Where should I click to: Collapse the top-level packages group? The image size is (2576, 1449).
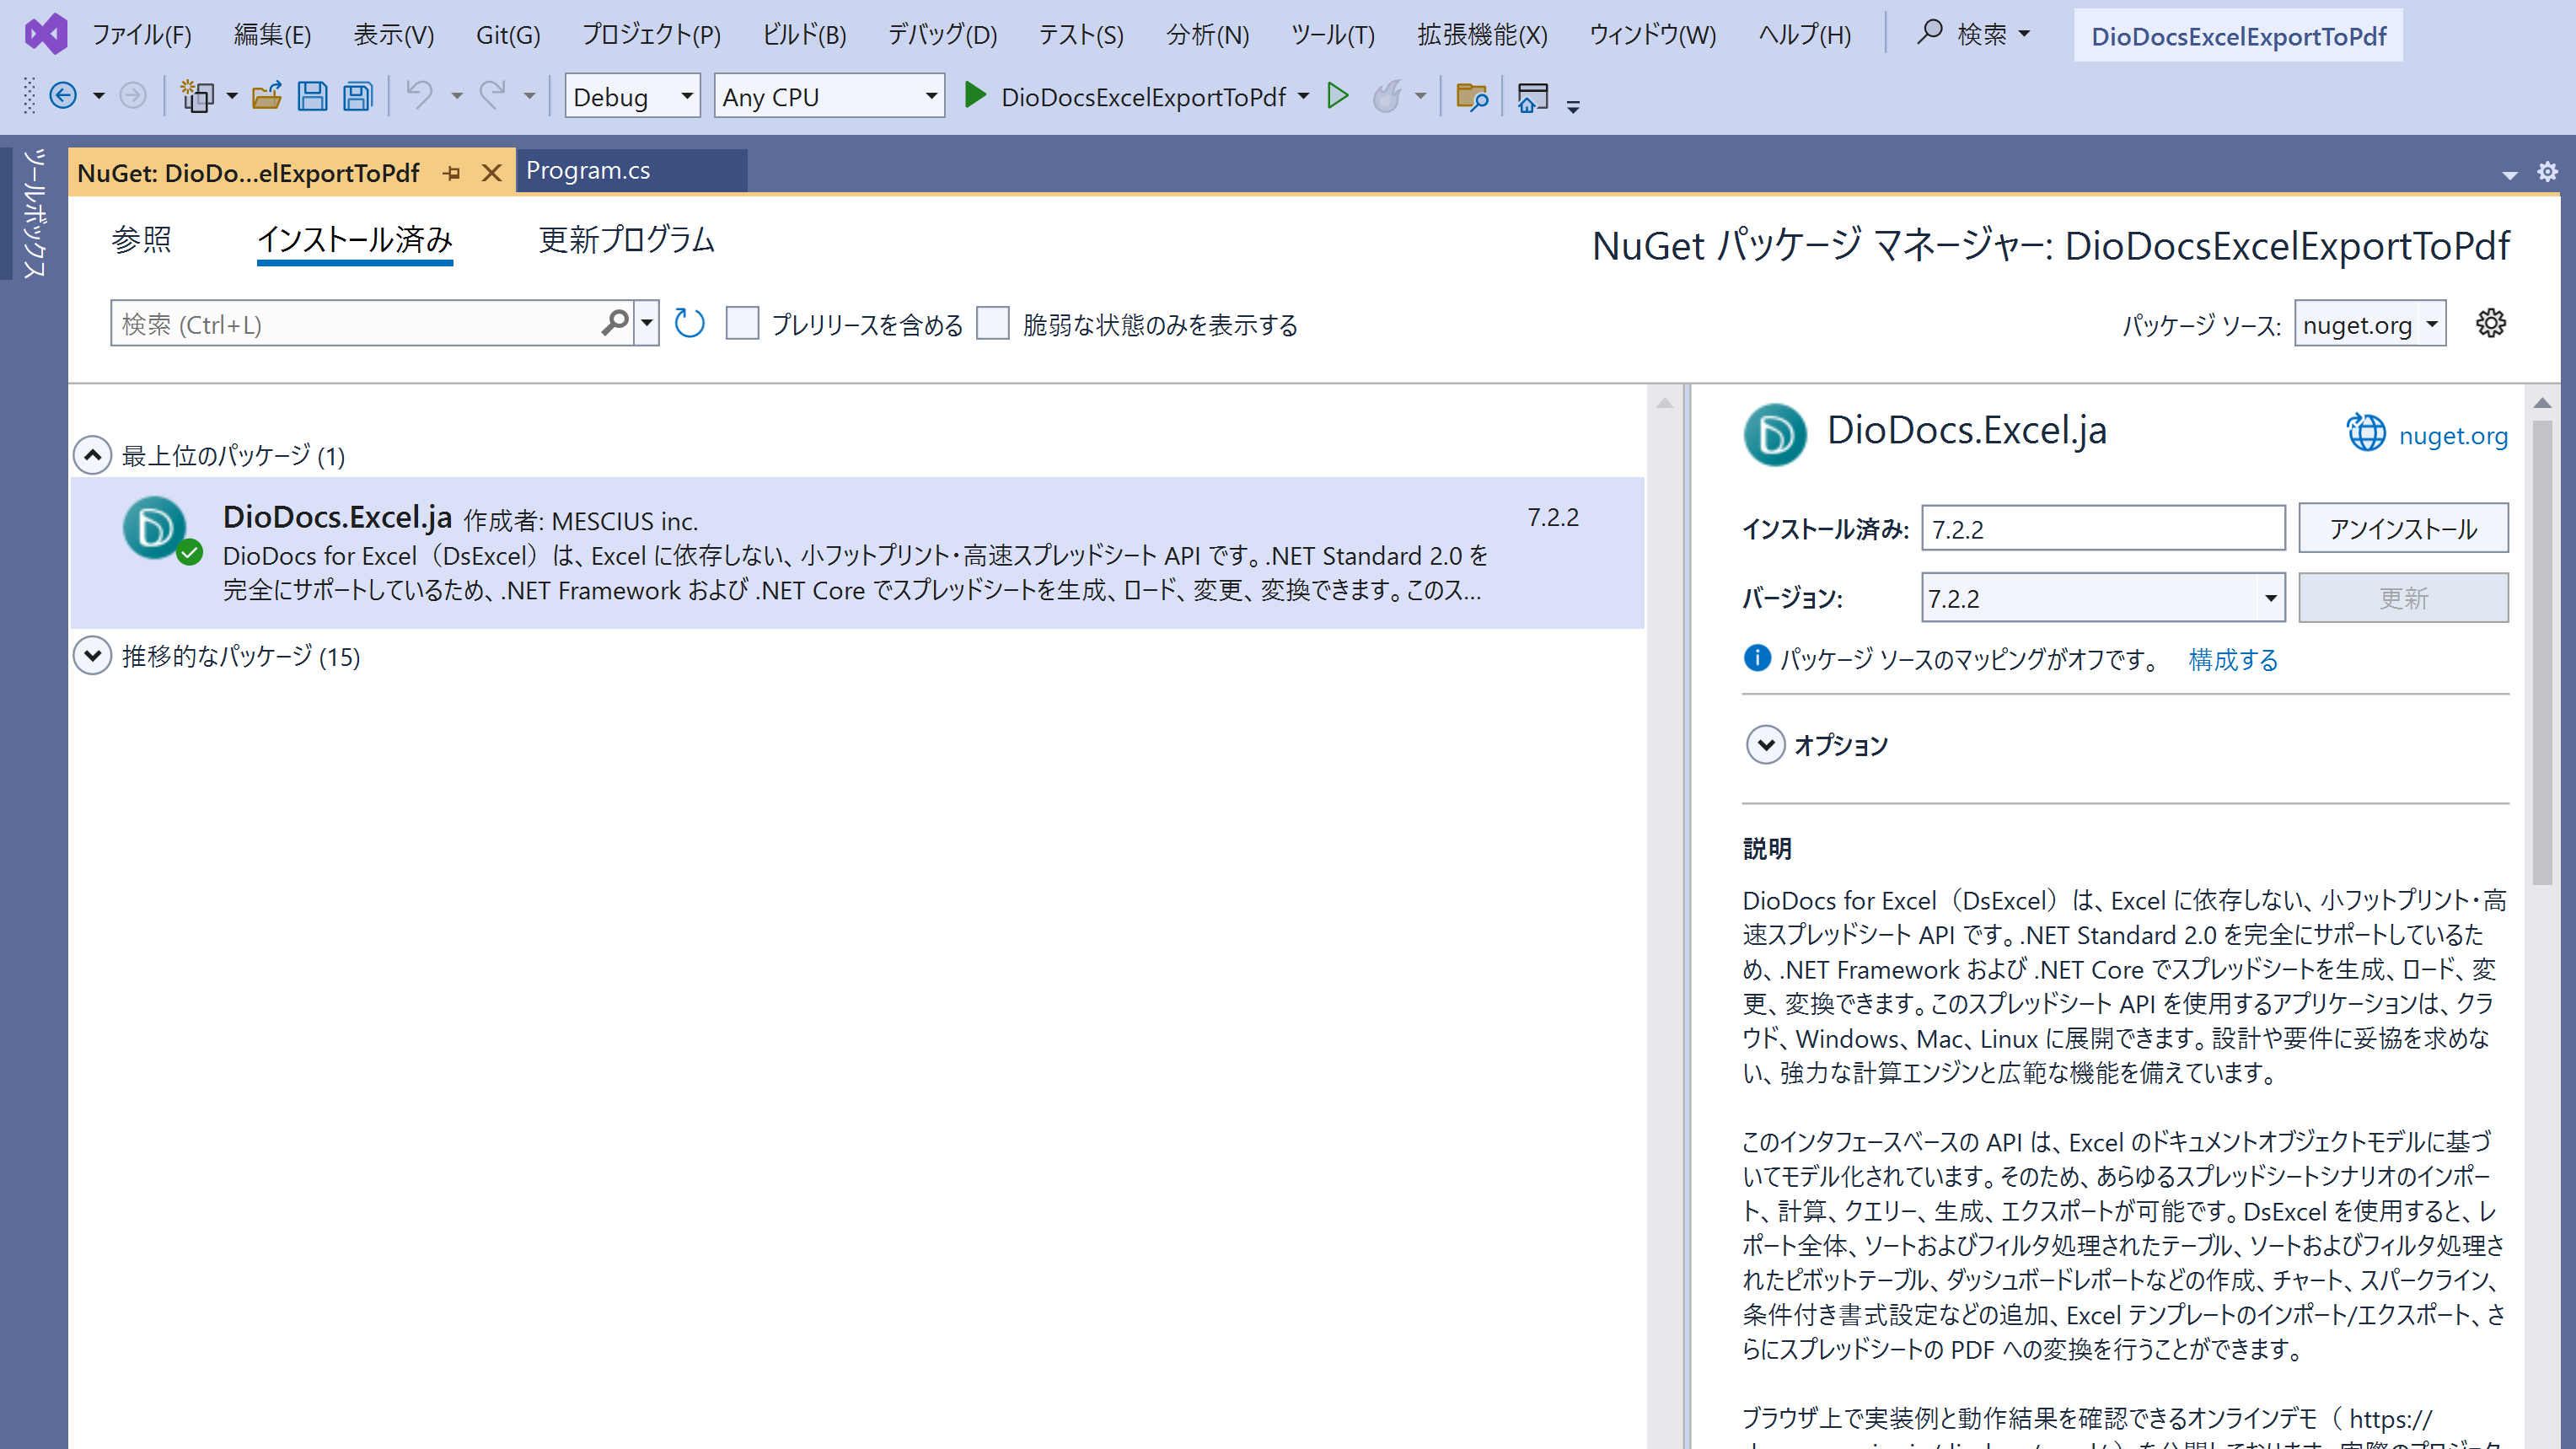(92, 455)
